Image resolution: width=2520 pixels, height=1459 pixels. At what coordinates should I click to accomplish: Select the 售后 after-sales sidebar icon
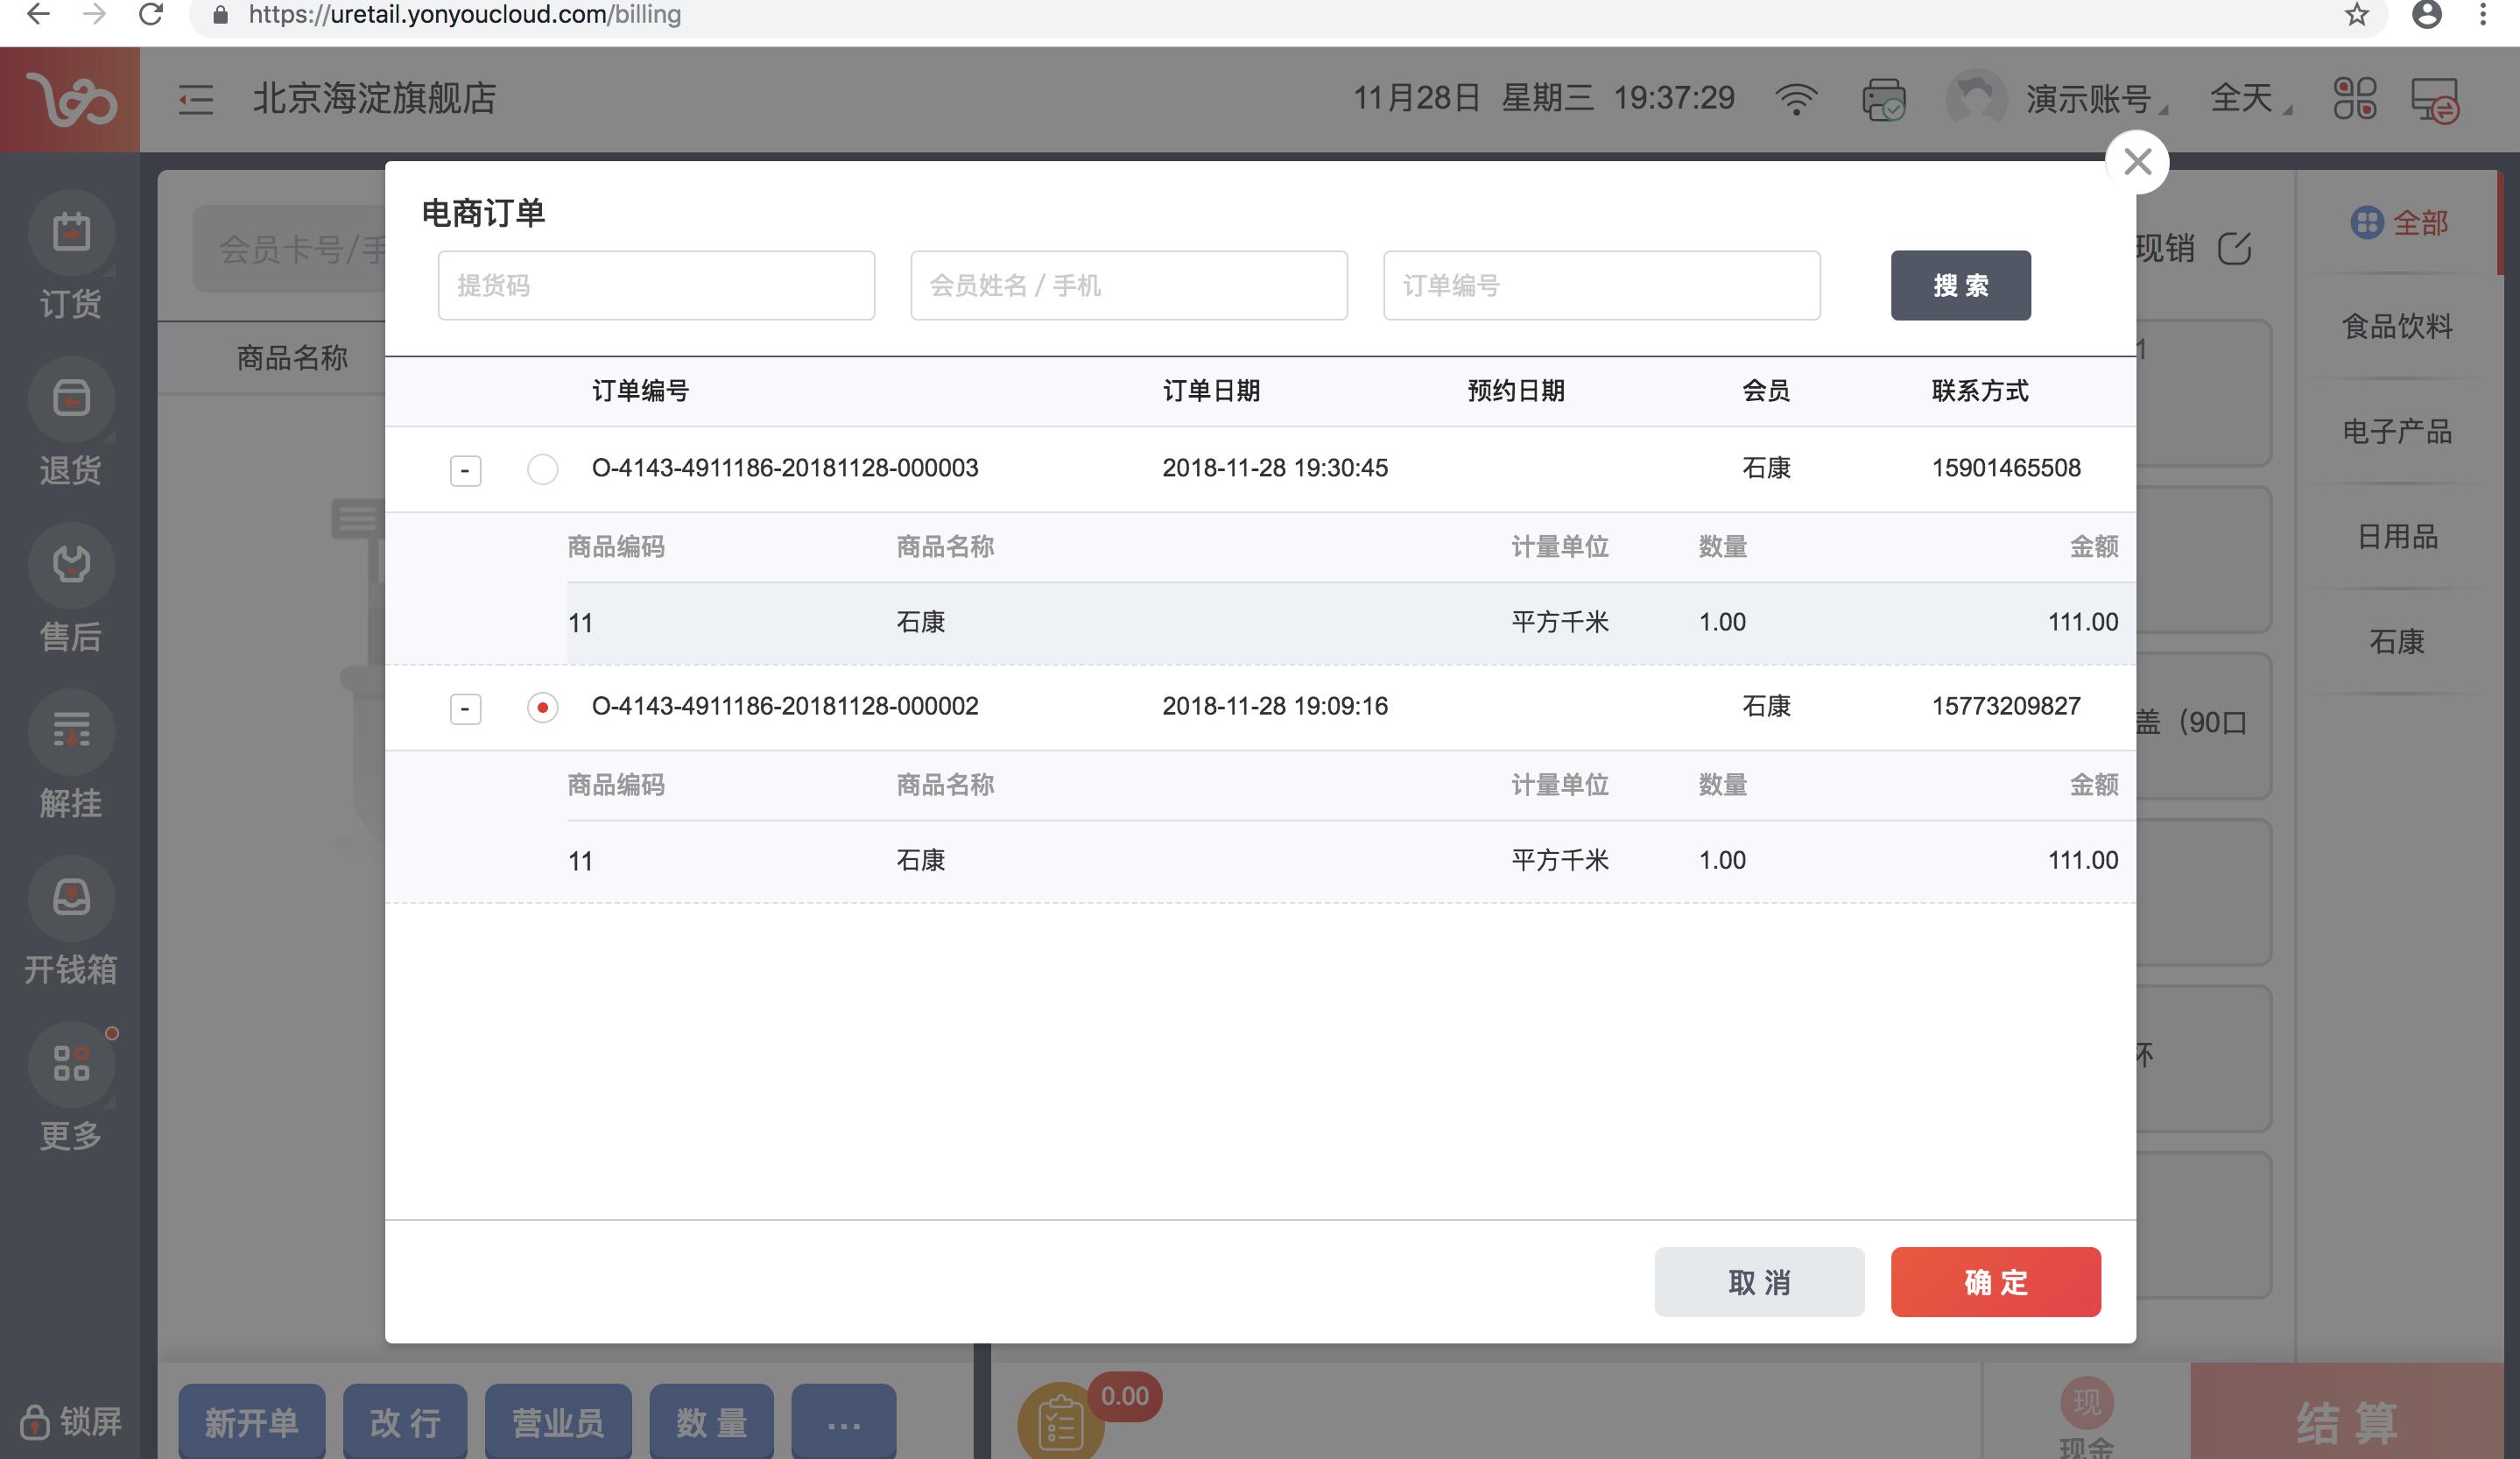[71, 565]
